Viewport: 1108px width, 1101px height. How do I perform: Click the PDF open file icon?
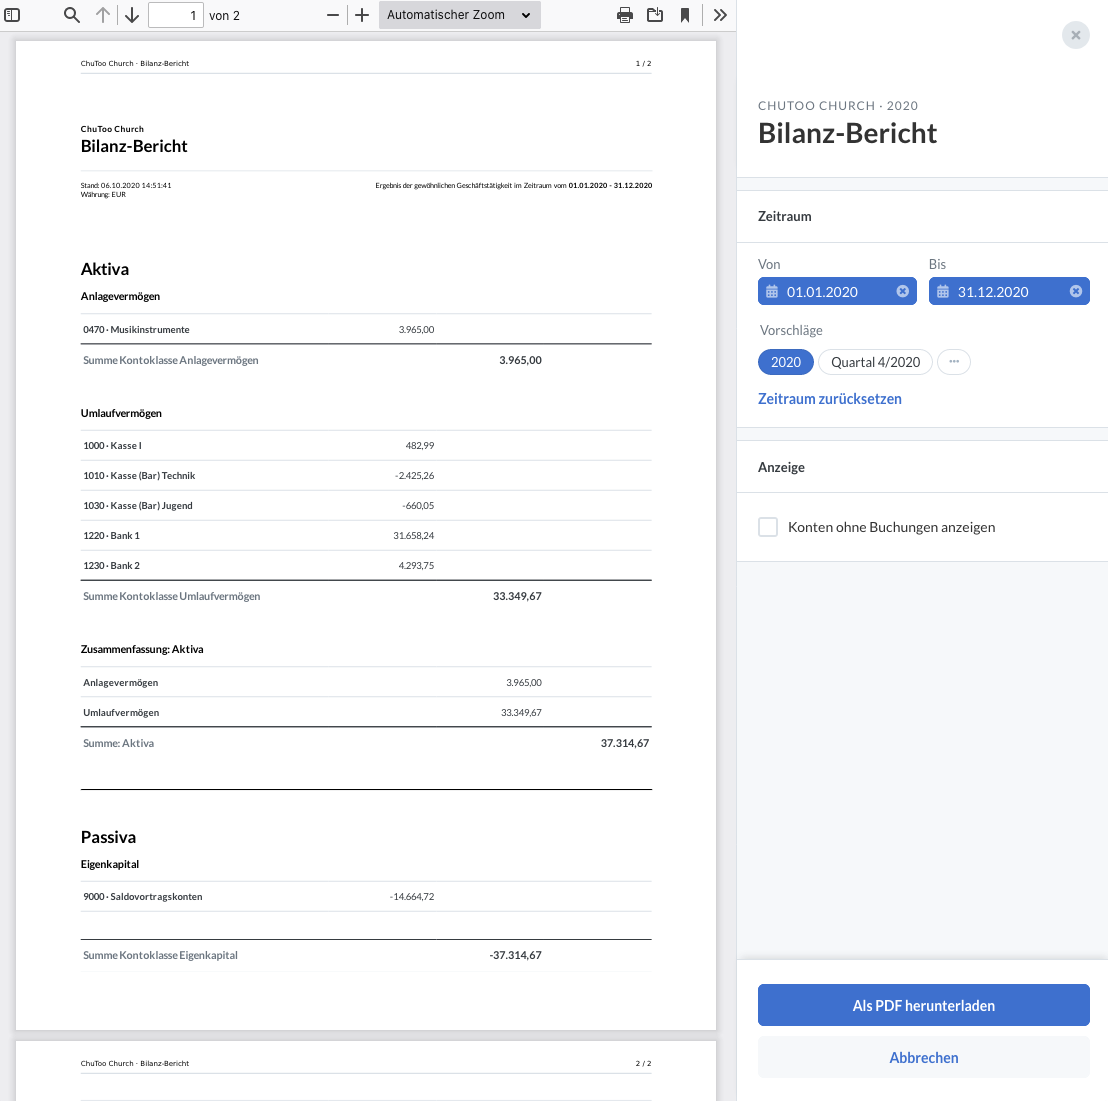655,15
